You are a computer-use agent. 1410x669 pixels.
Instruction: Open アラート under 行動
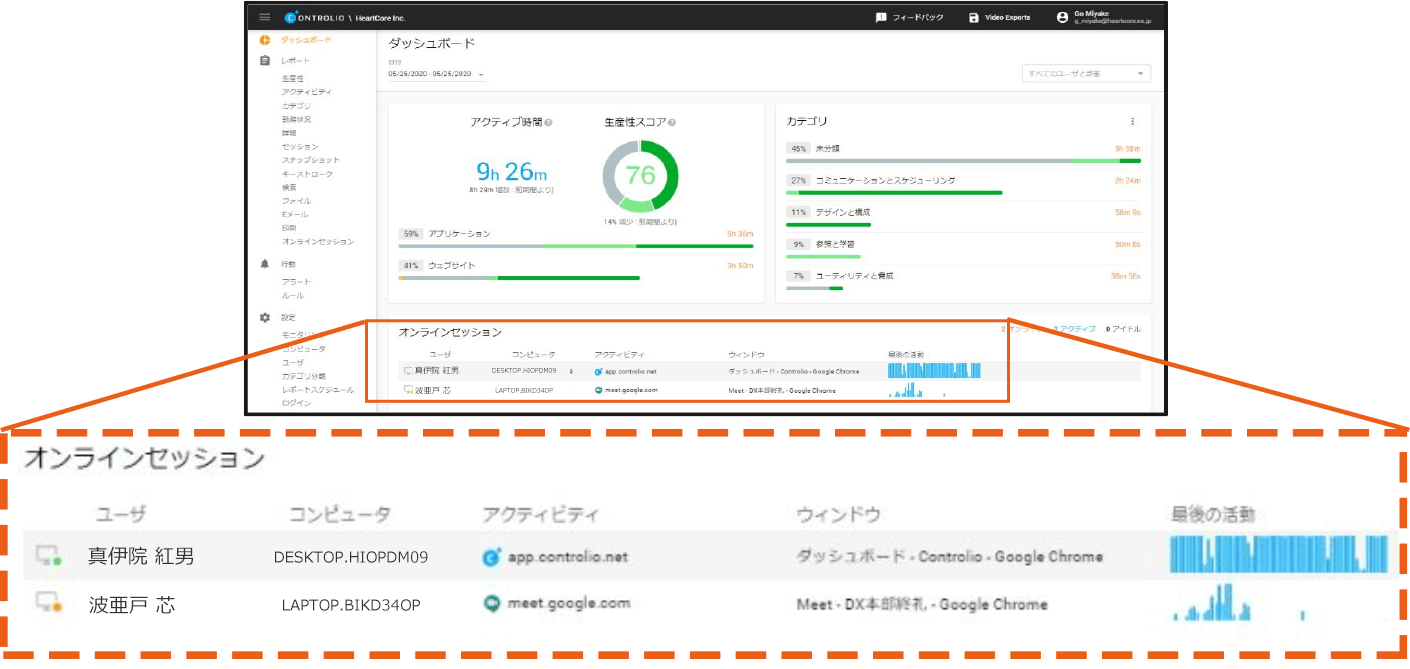[x=297, y=282]
